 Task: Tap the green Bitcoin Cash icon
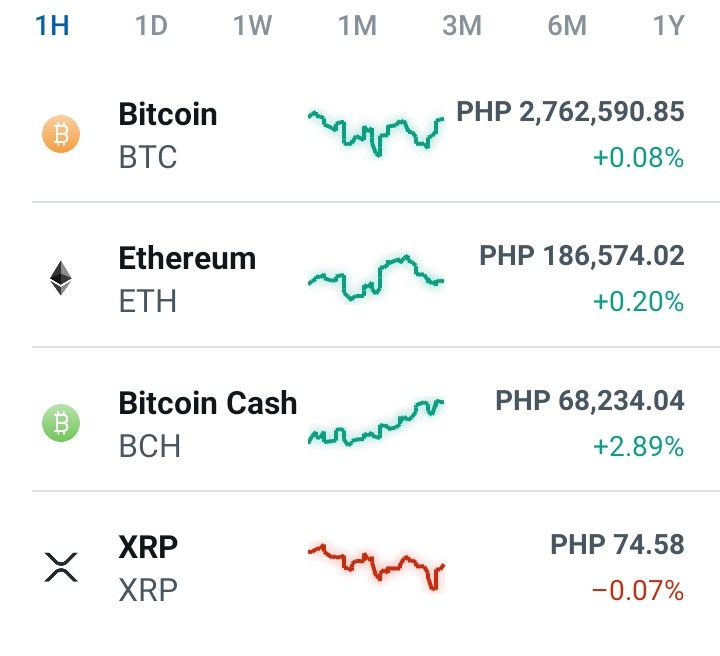[61, 423]
